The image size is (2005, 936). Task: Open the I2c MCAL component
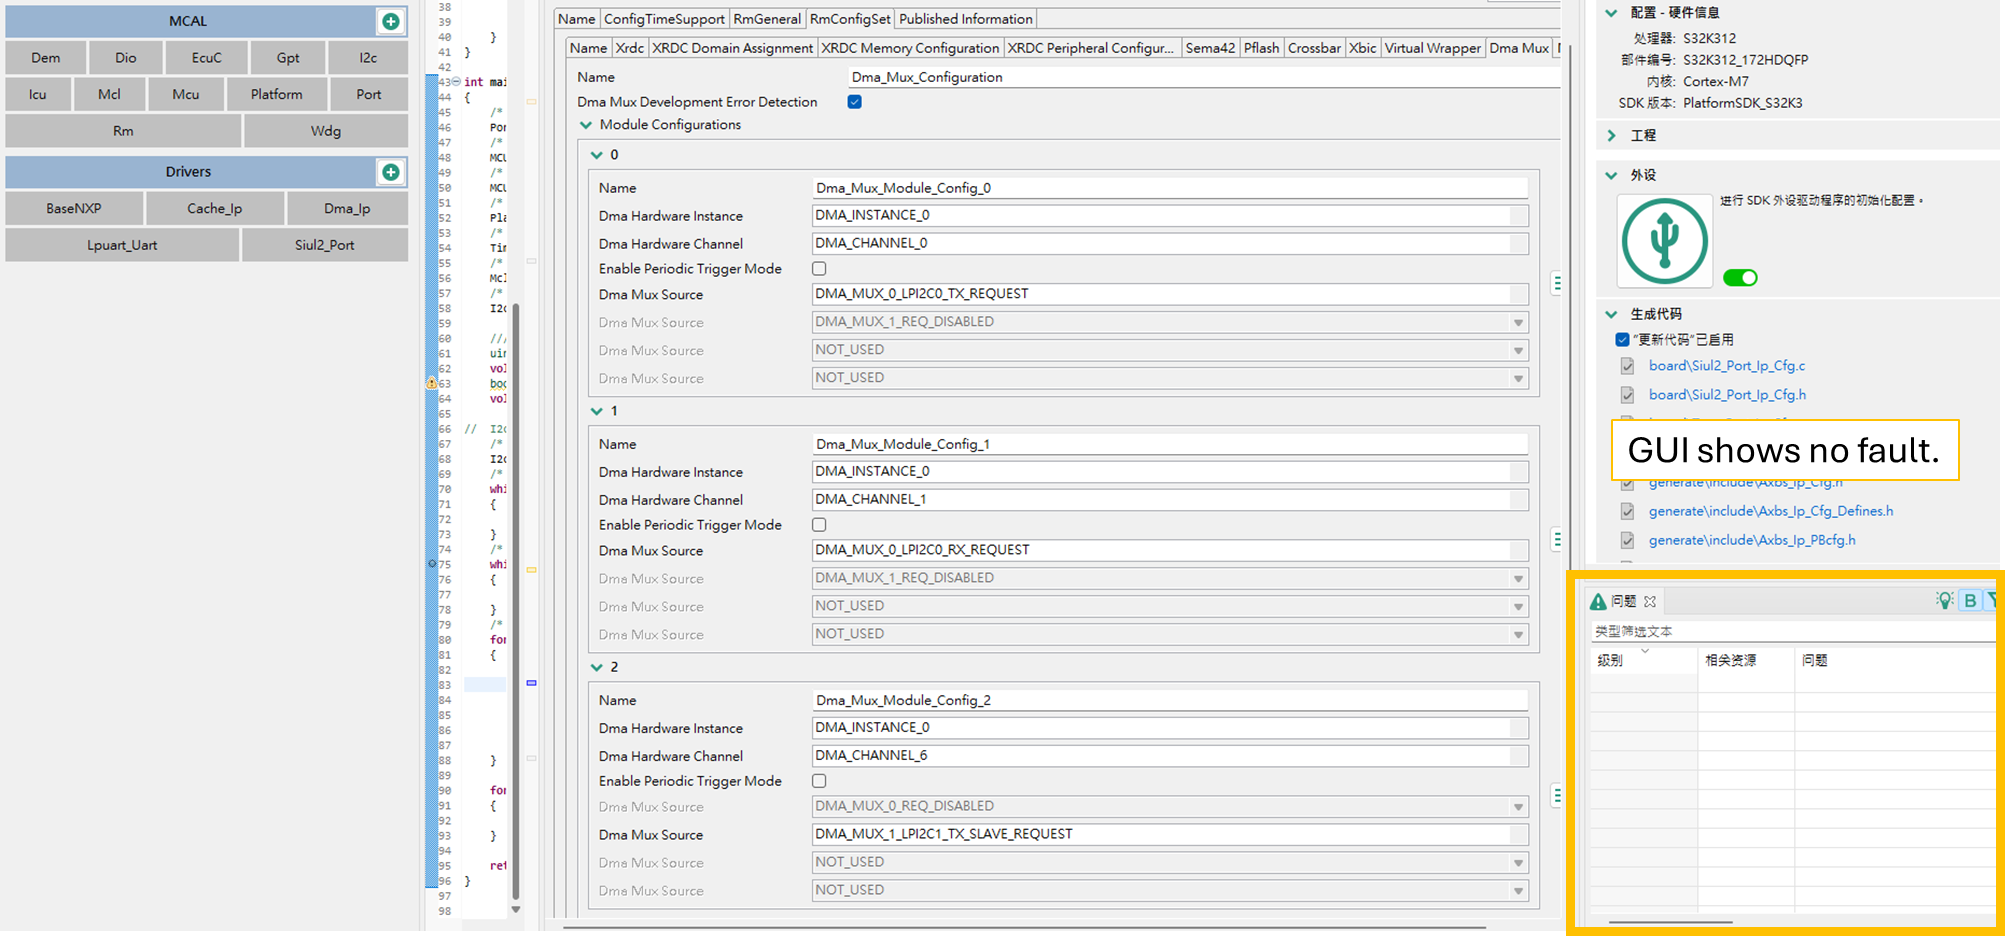point(368,58)
